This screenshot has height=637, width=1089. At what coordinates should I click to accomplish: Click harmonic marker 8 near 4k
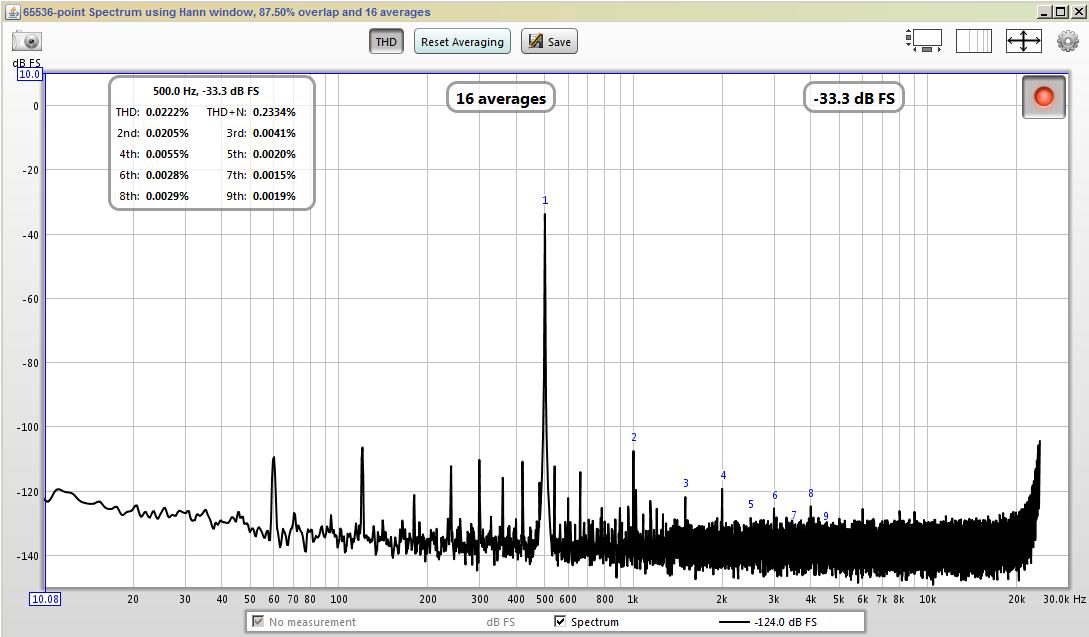pos(810,493)
